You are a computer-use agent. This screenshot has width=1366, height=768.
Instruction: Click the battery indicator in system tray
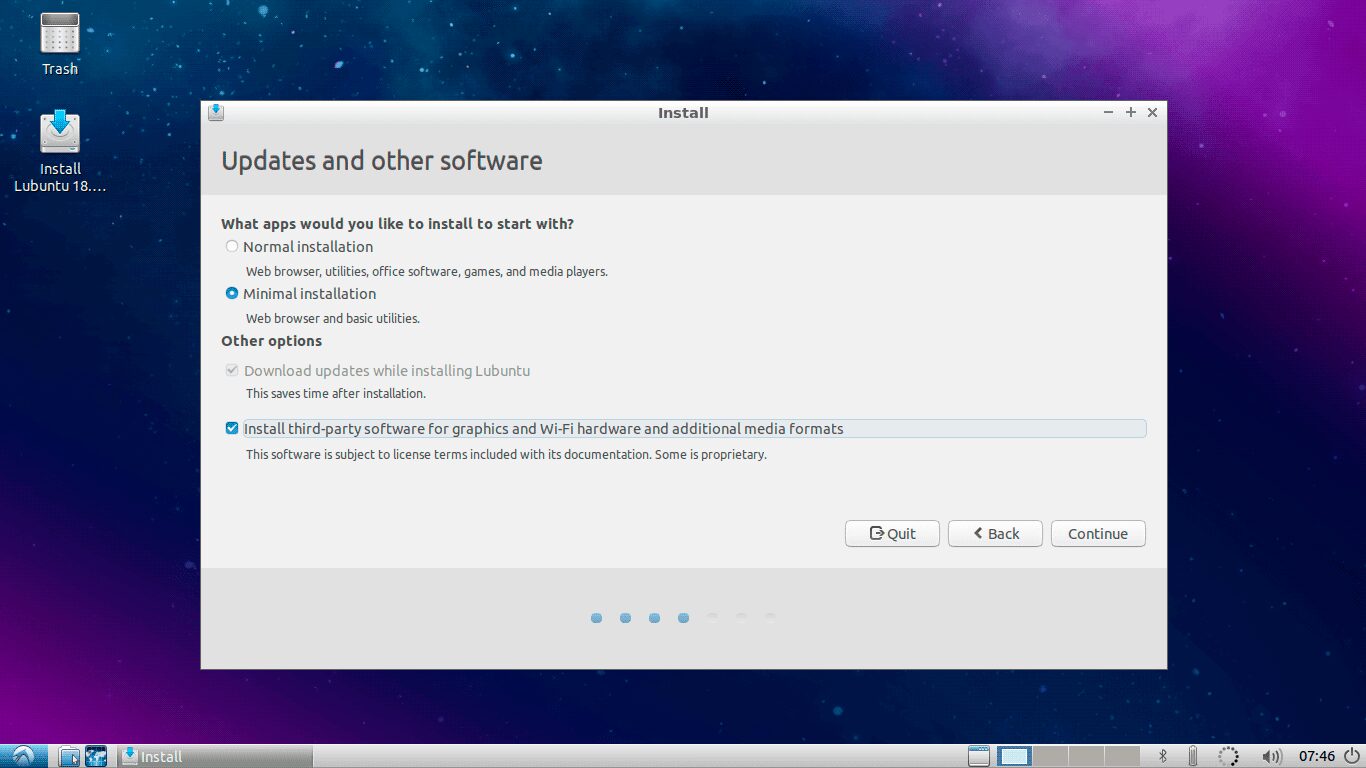(1193, 756)
